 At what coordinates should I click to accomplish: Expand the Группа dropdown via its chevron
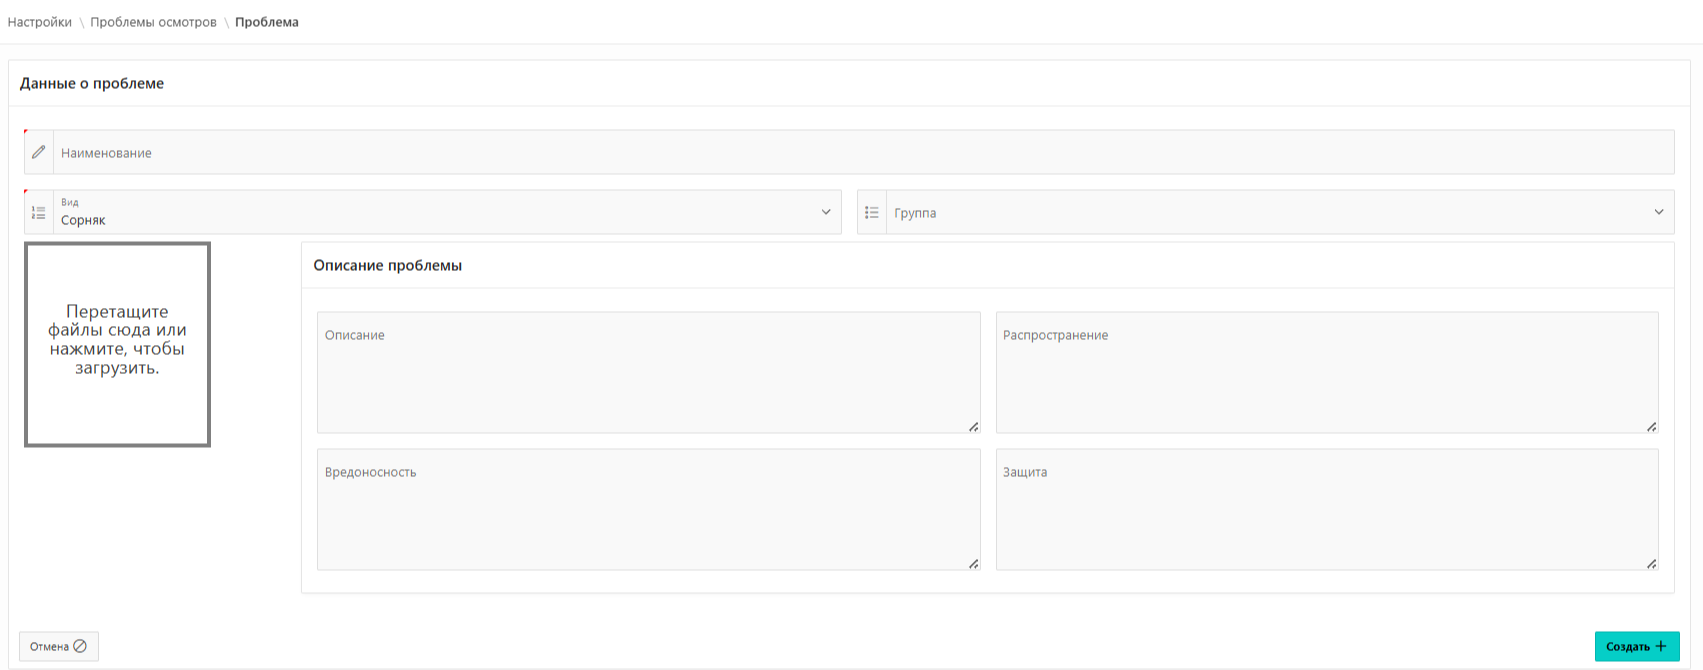point(1659,212)
